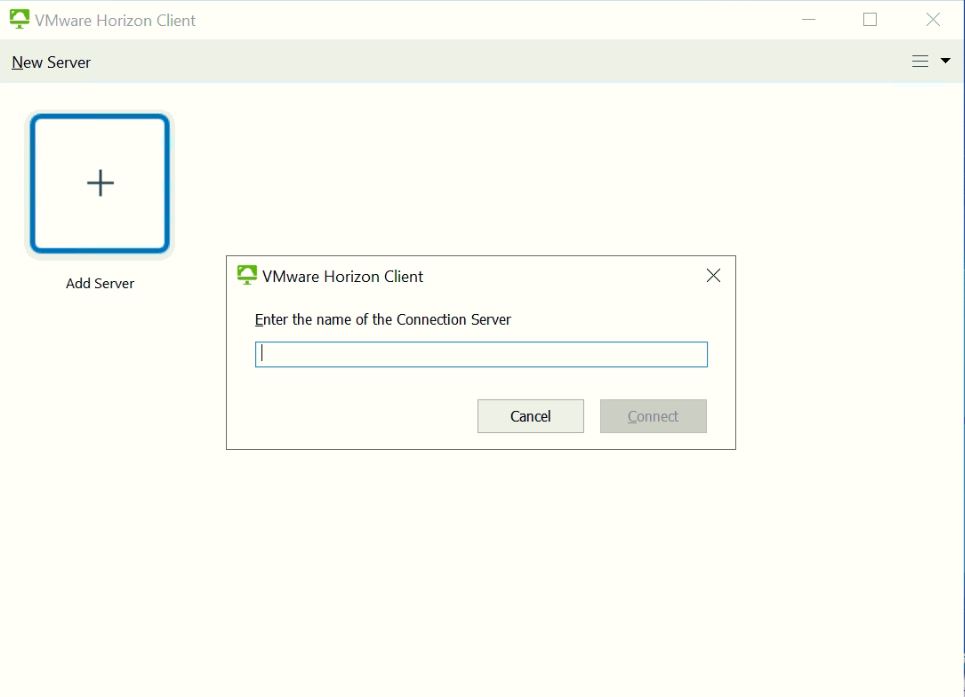
Task: Click the VMware Horizon logo in main title bar
Action: (19, 19)
